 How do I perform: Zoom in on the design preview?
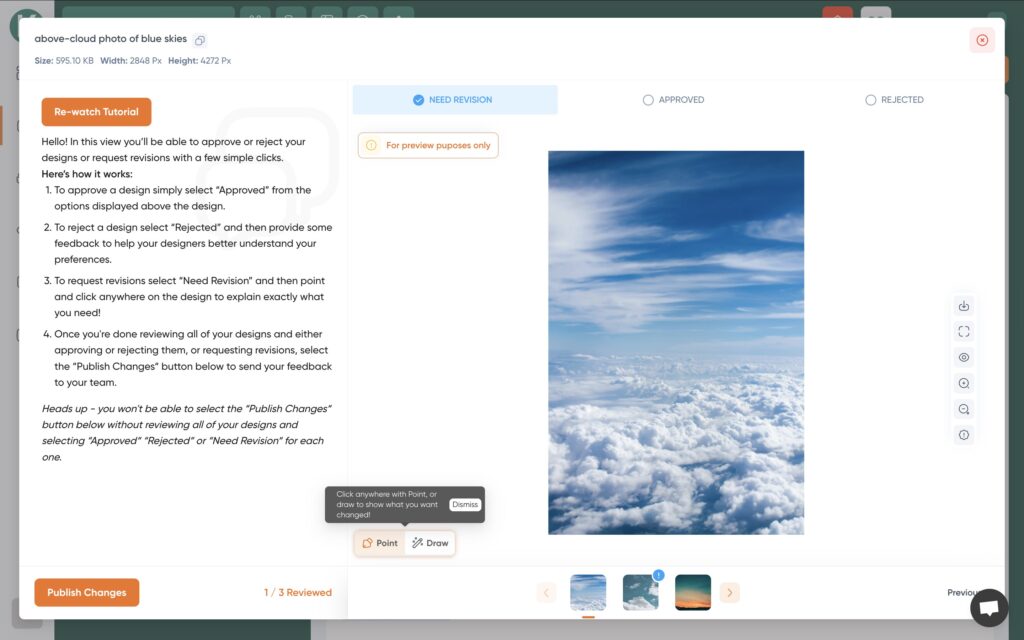tap(964, 383)
